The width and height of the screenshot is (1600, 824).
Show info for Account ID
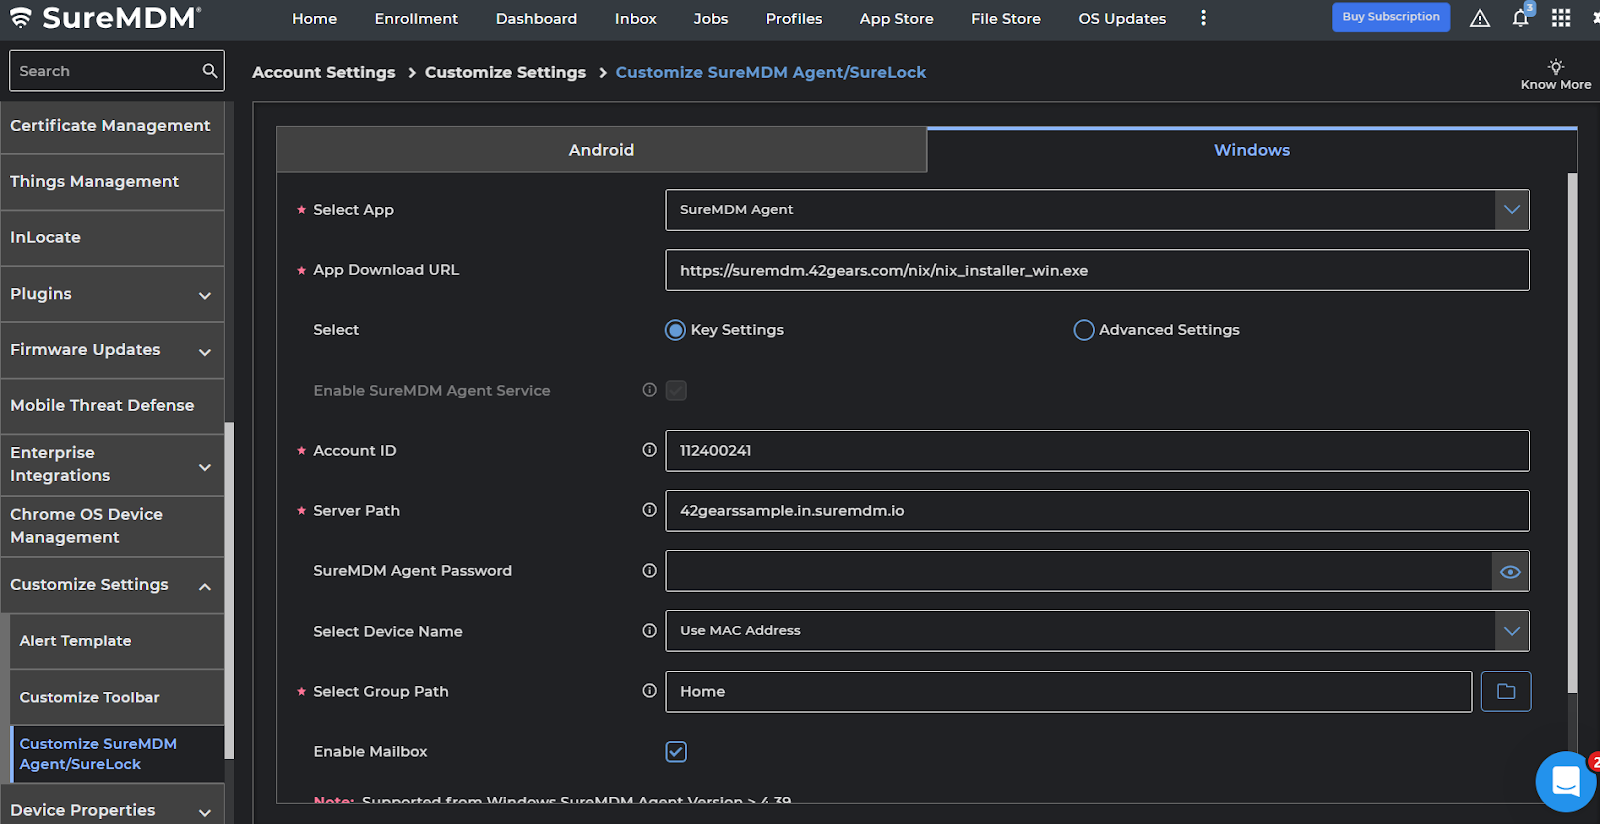(x=650, y=450)
